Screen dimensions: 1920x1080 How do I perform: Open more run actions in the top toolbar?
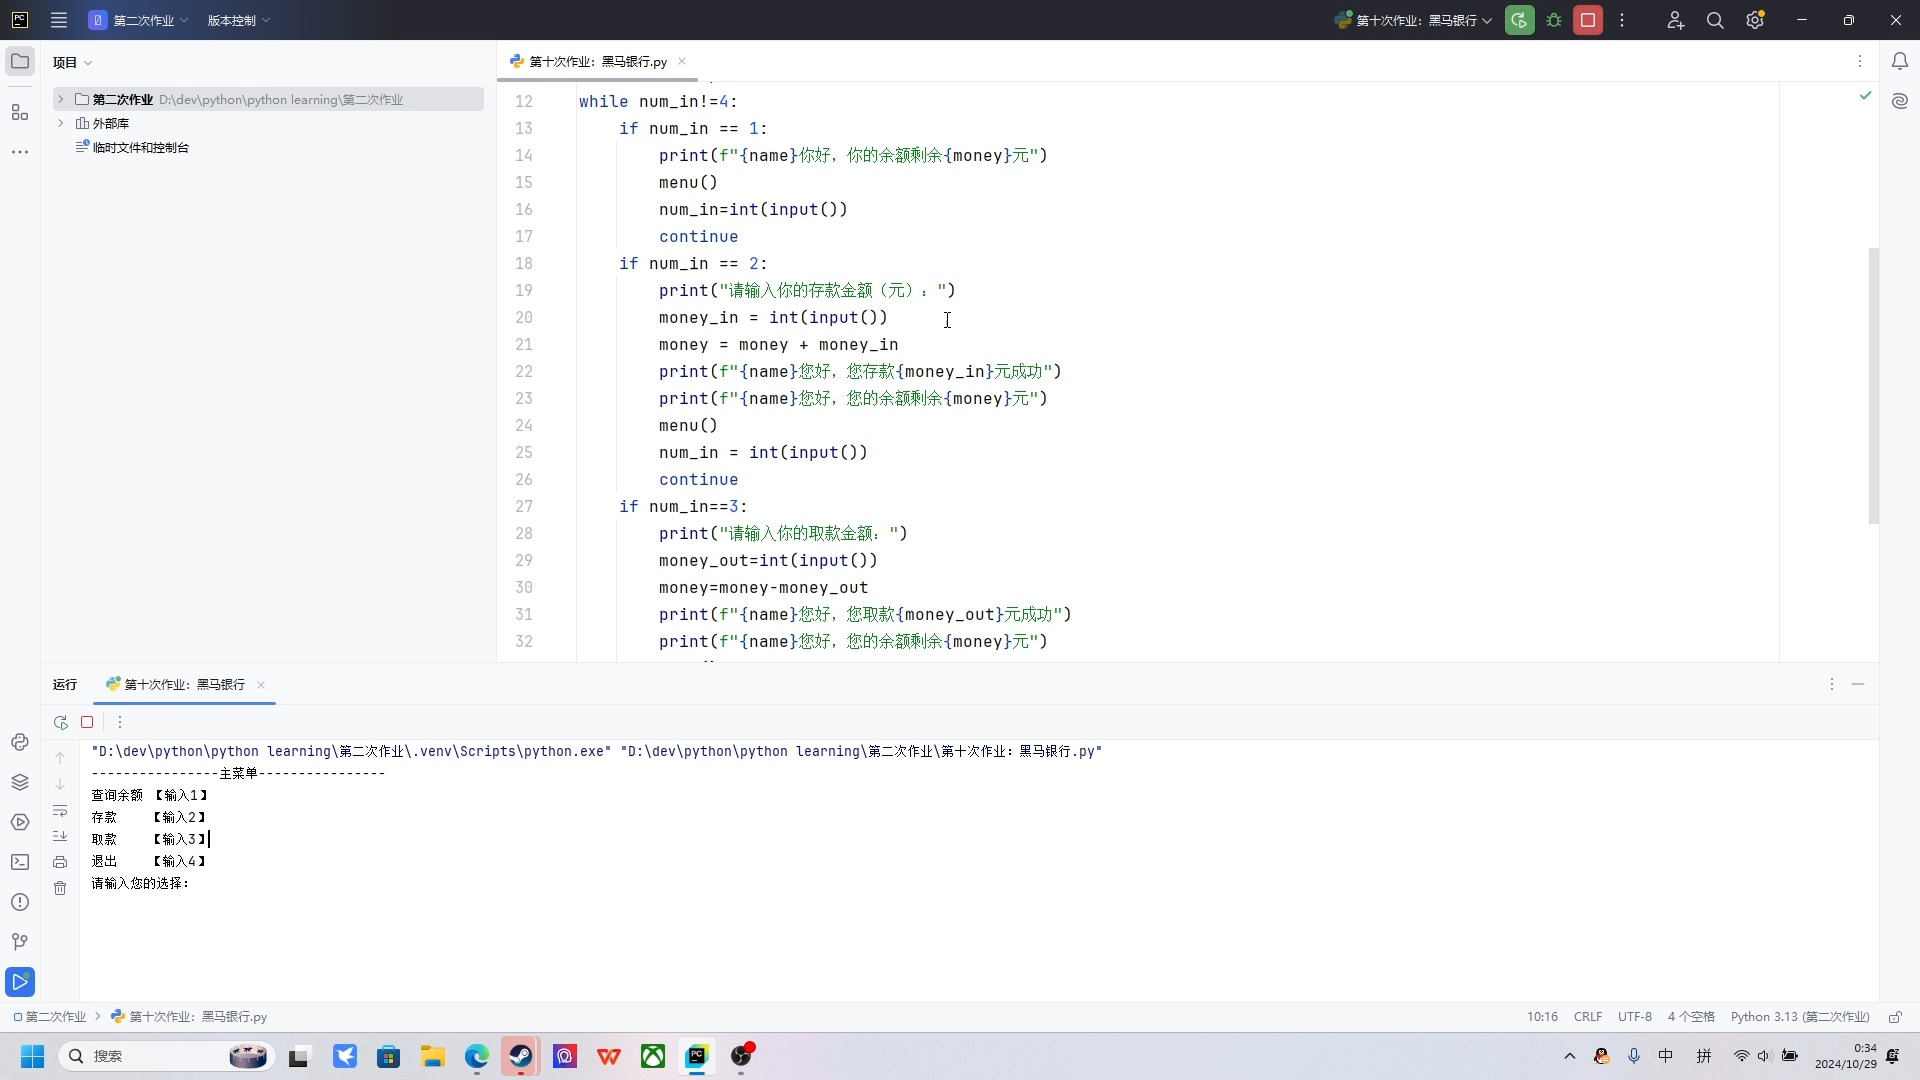[1622, 20]
